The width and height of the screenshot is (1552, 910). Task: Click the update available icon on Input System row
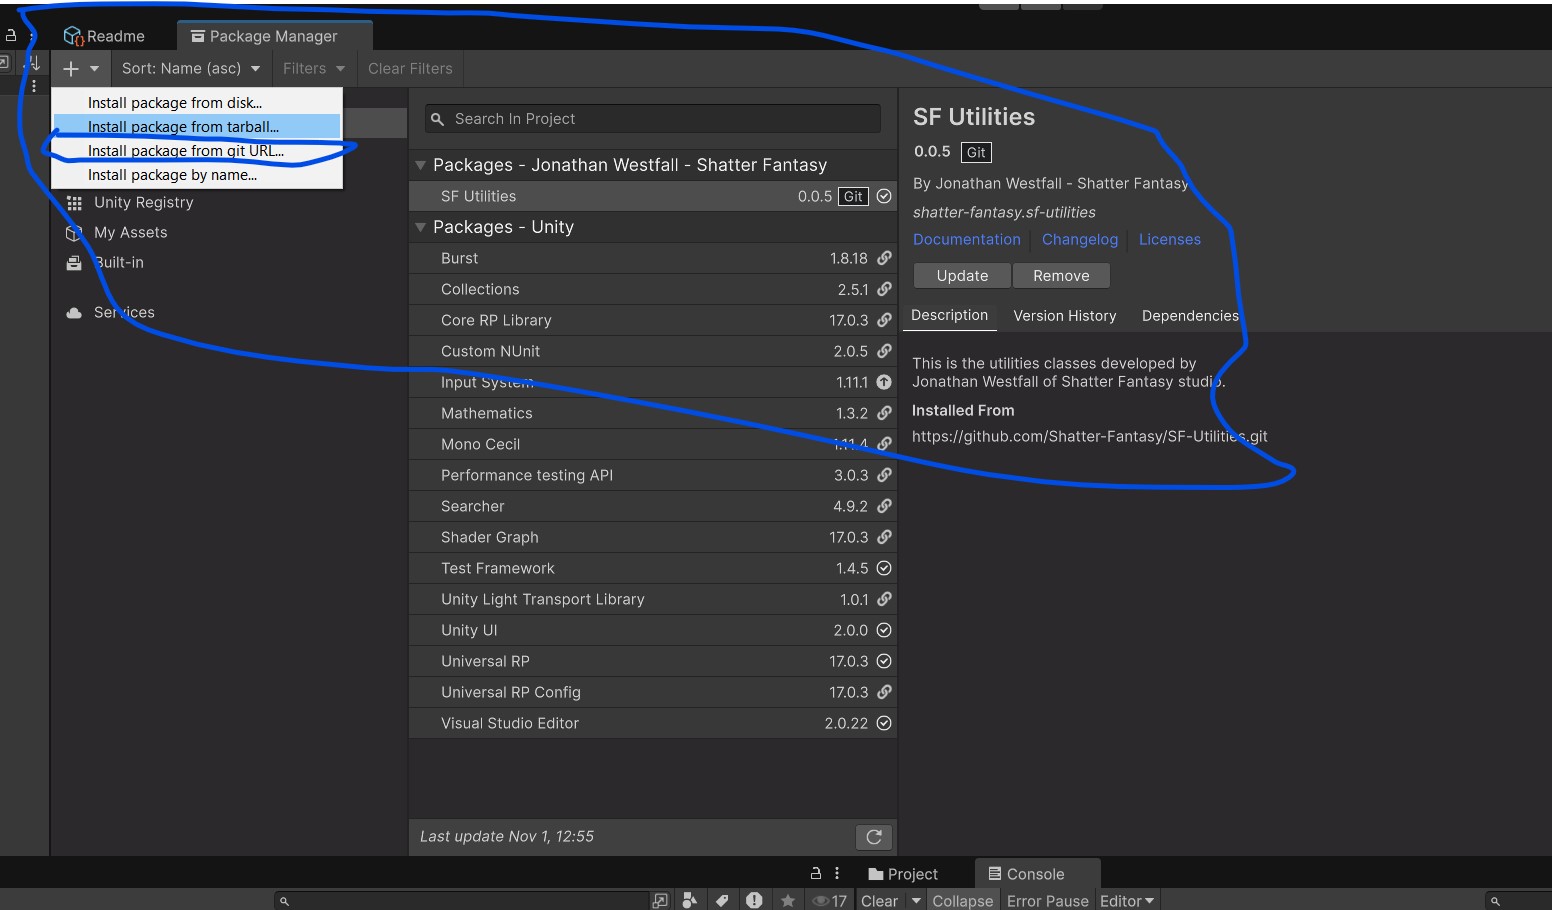(x=884, y=382)
